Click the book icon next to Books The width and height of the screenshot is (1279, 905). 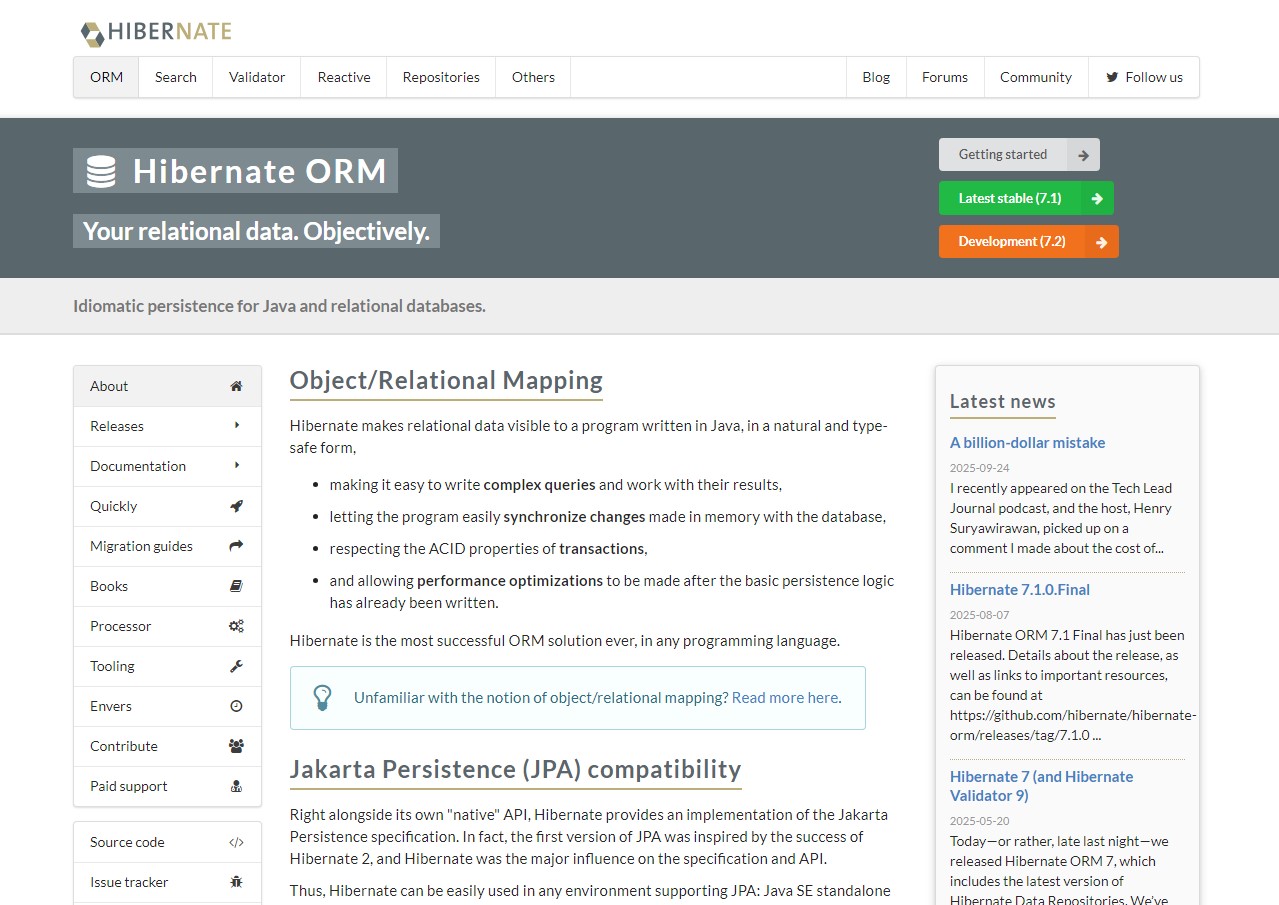(236, 586)
